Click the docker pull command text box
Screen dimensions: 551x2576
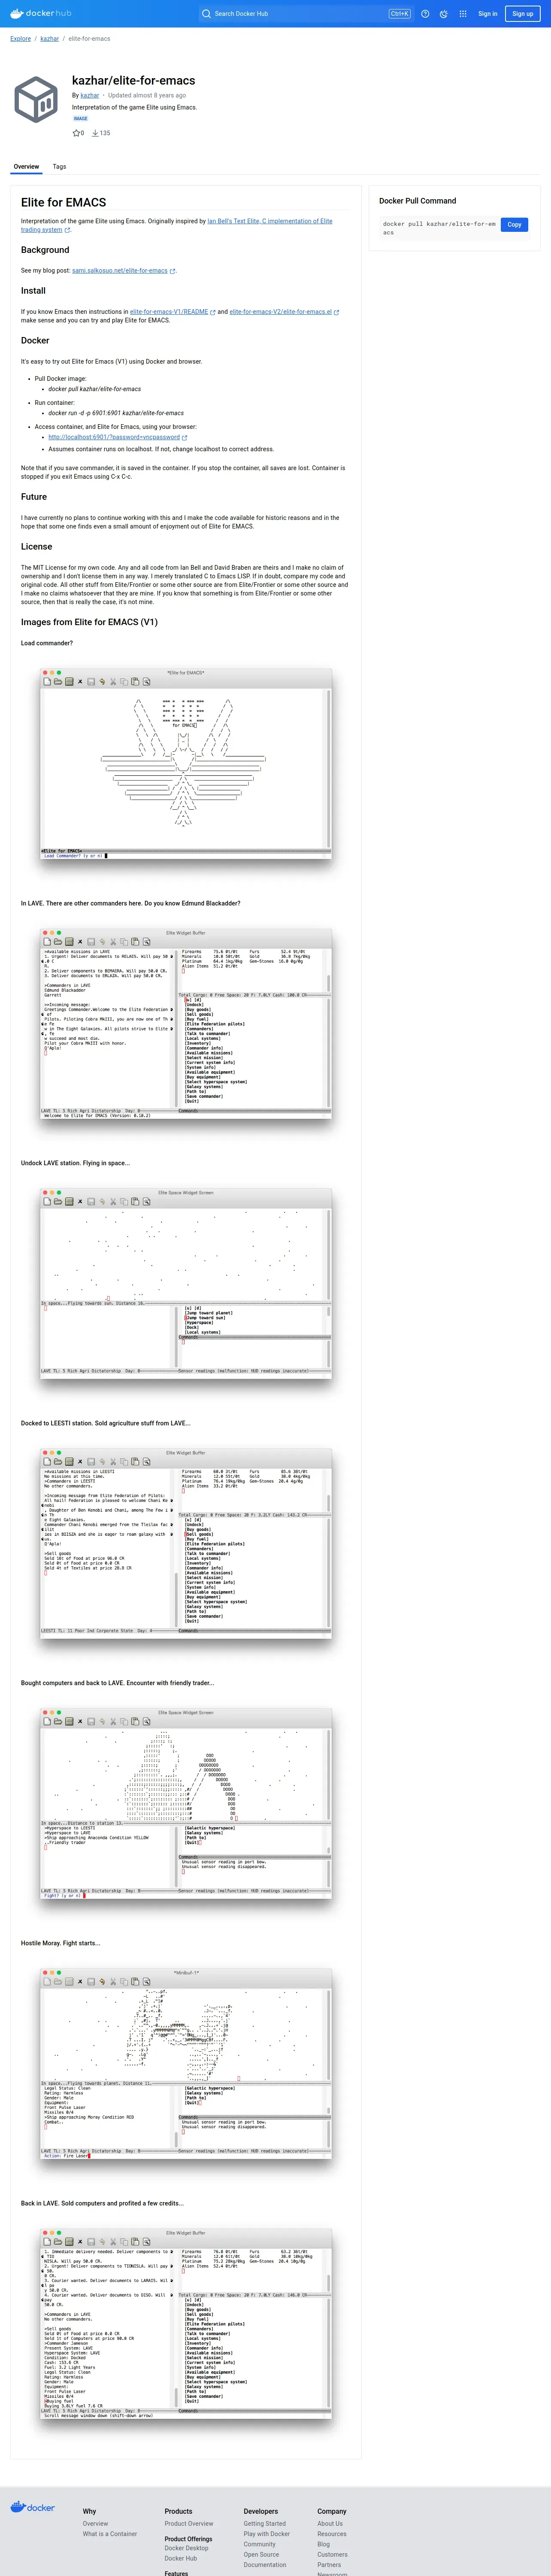439,228
